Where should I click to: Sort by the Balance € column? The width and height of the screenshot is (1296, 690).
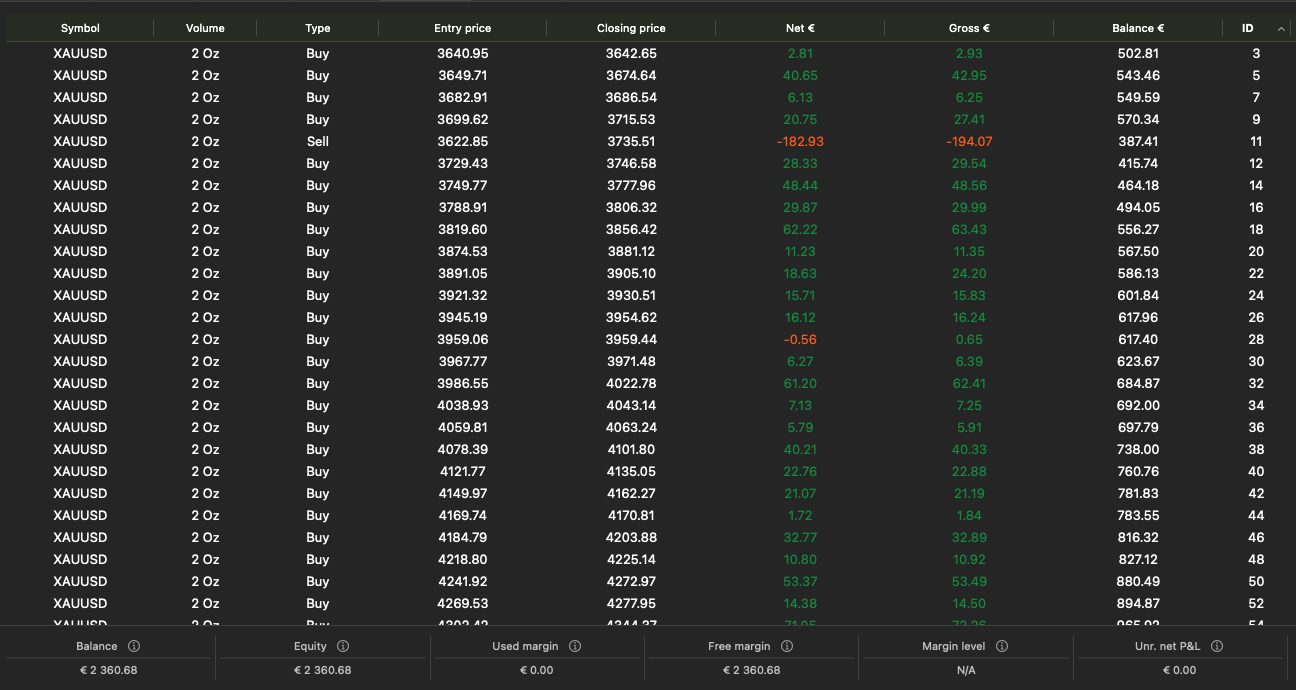click(1138, 28)
